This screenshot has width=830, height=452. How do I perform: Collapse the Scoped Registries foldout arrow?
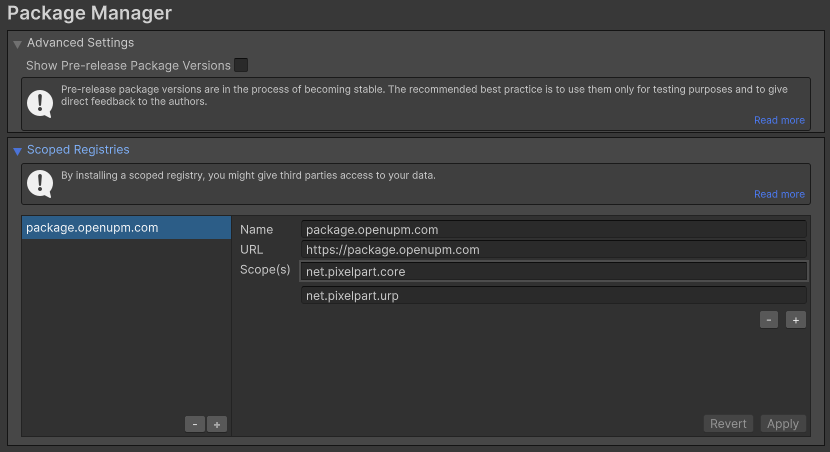[x=17, y=151]
